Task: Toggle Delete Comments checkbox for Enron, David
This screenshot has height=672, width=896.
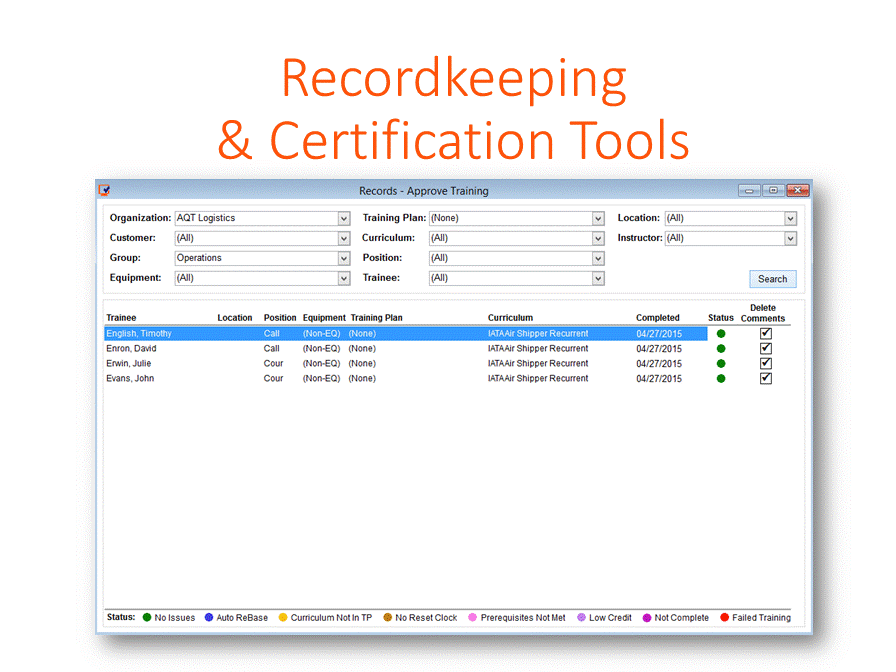Action: (x=766, y=349)
